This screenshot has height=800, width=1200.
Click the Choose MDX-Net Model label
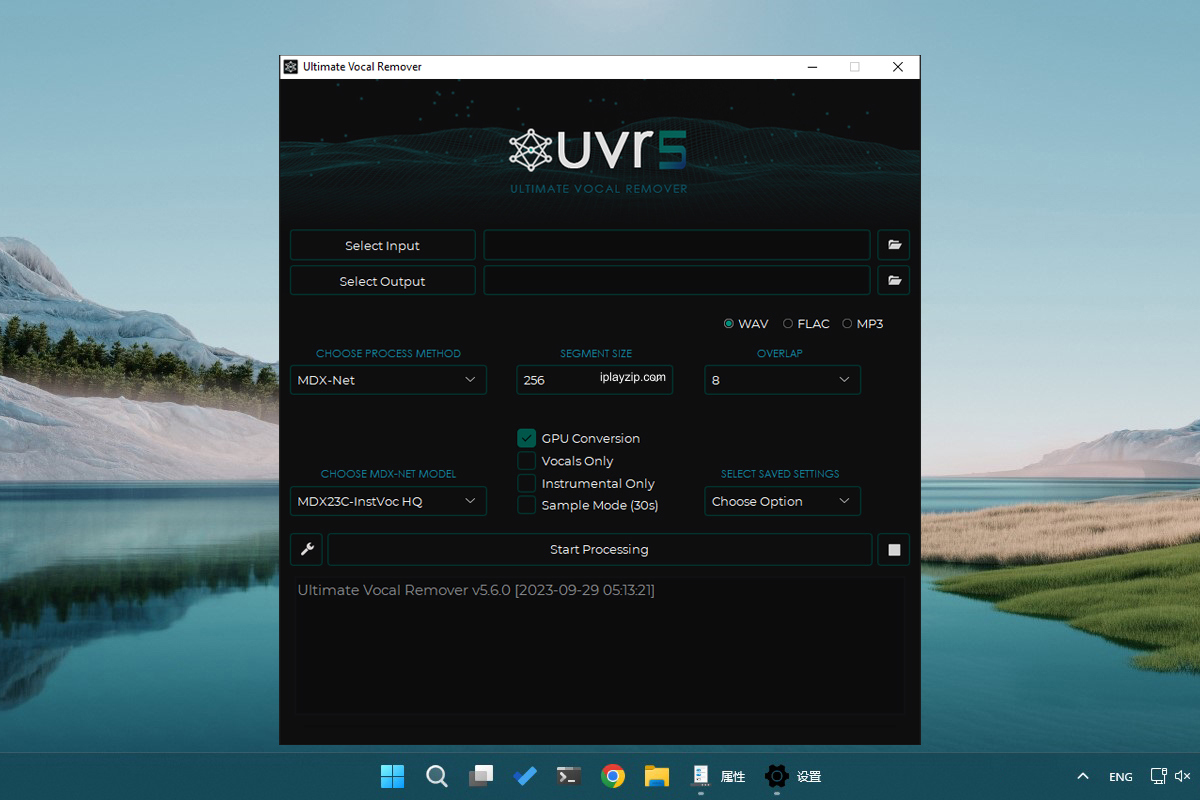coord(388,474)
